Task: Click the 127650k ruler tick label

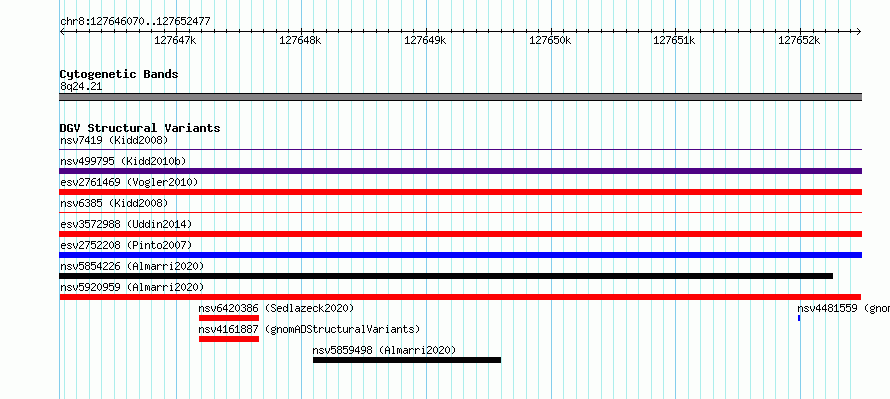Action: point(550,41)
